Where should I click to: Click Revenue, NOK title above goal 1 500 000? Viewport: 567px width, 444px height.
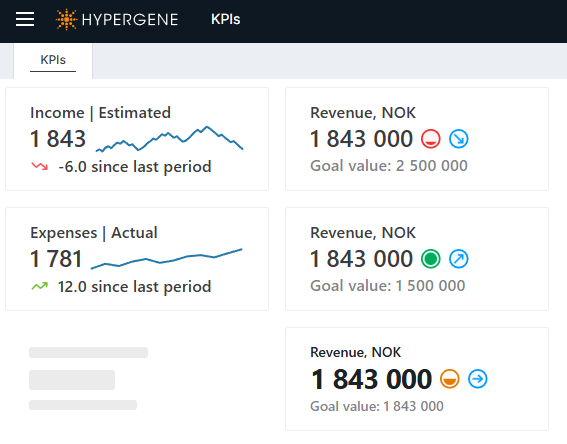[x=363, y=233]
